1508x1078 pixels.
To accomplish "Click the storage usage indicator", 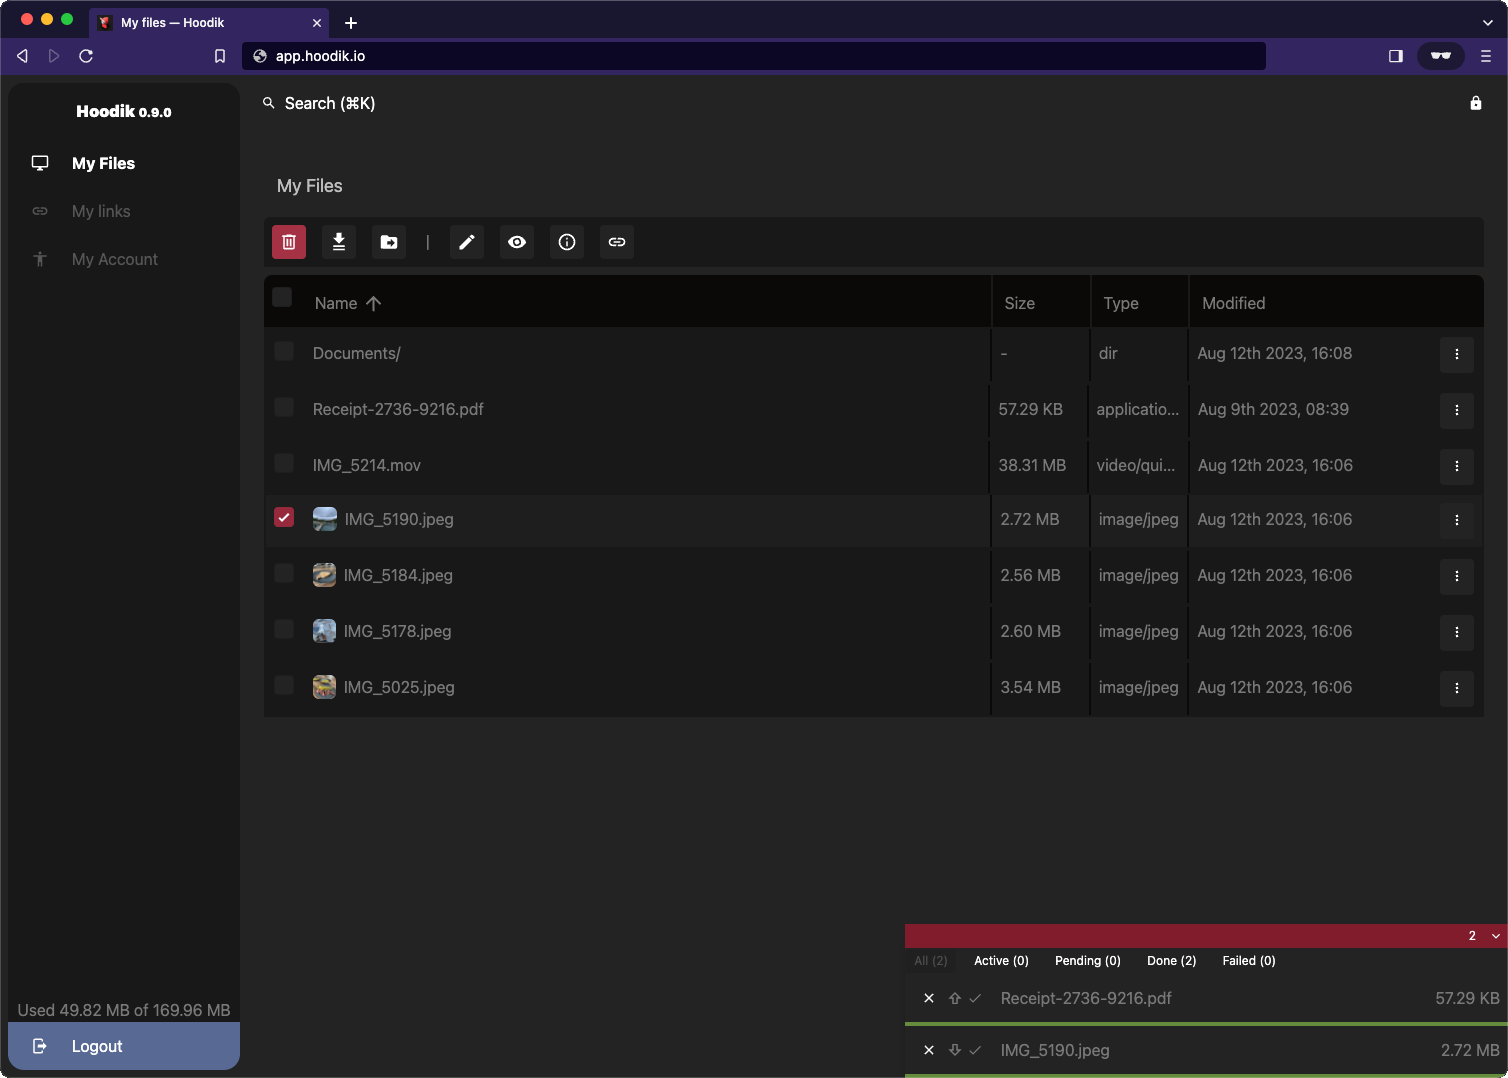I will coord(123,1010).
